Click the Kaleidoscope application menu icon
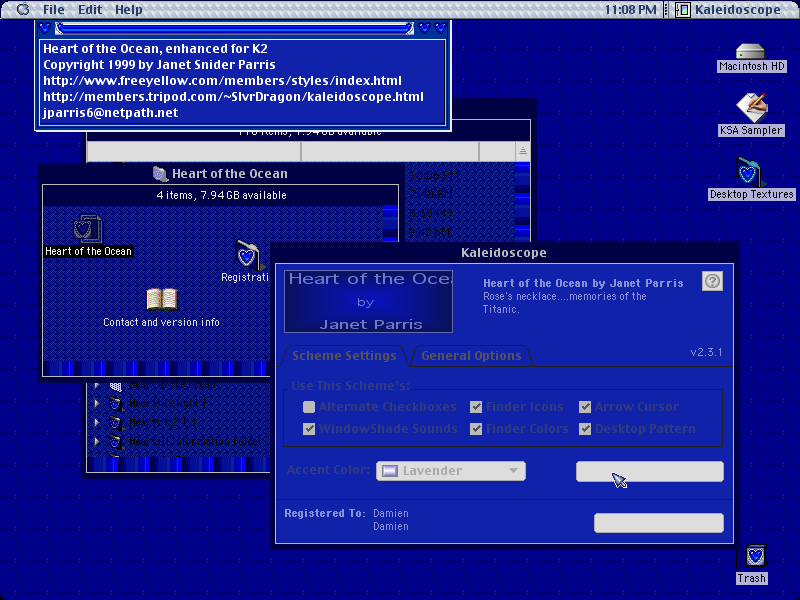This screenshot has width=800, height=600. click(683, 10)
